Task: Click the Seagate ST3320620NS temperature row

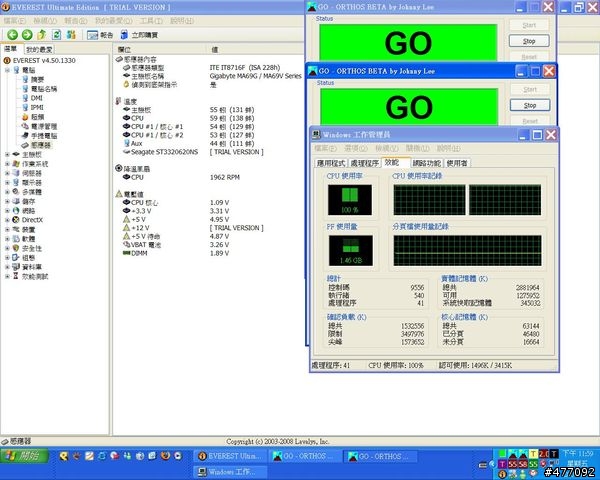Action: click(x=193, y=152)
